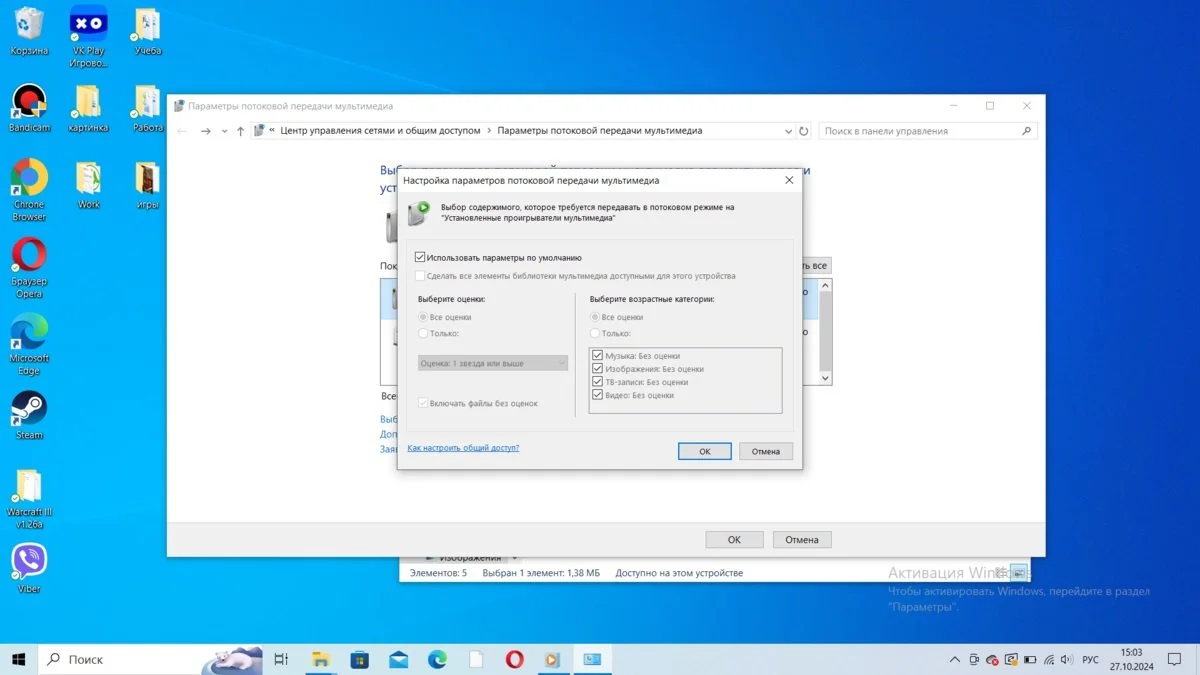This screenshot has width=1200, height=675.
Task: Switch the РУС input language indicator
Action: click(x=1091, y=660)
